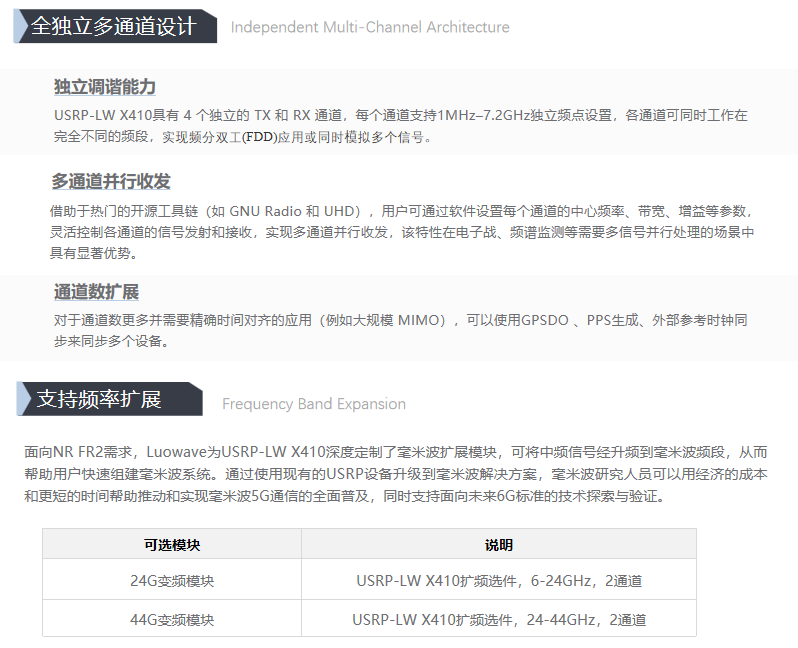Screen dimensions: 798x648
Task: Click the 支持频率扩展 section banner
Action: [x=100, y=399]
